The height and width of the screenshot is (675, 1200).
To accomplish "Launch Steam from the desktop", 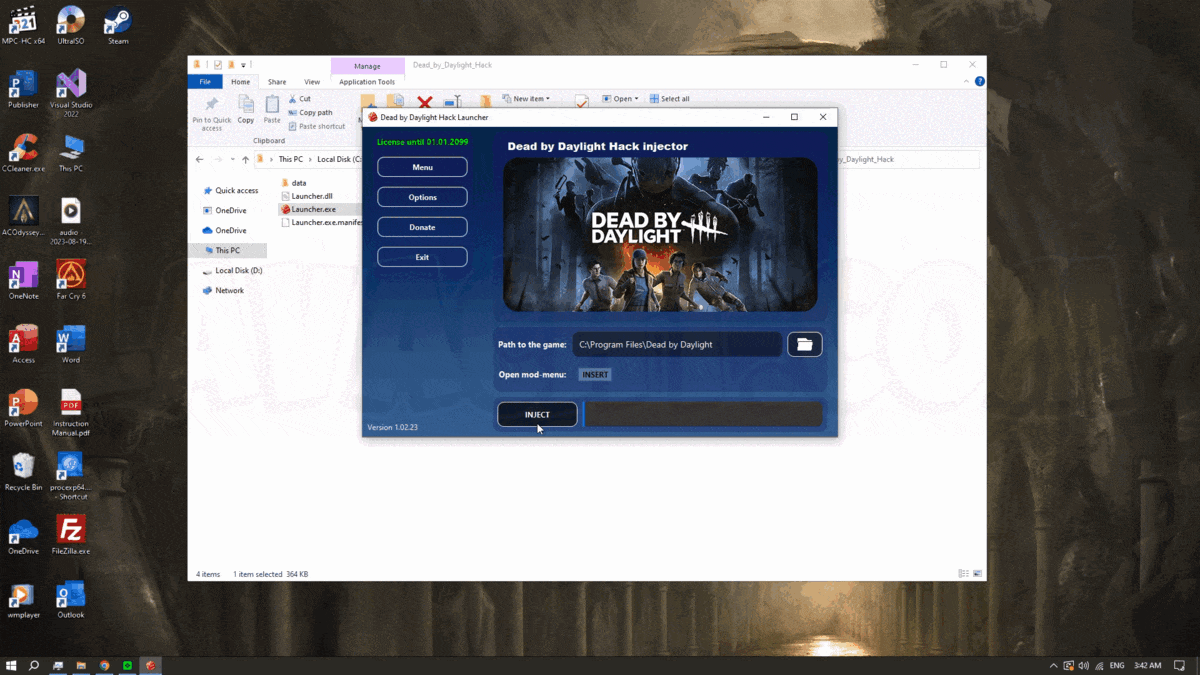I will point(117,18).
